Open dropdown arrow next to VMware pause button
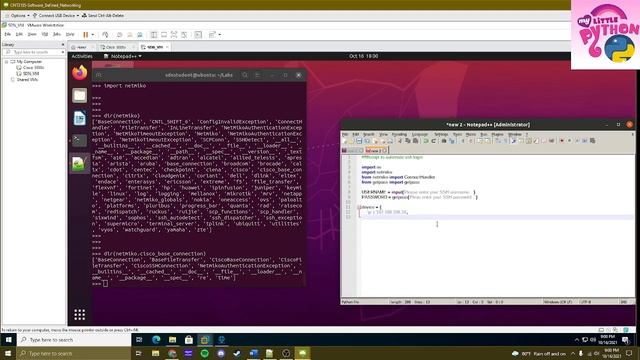The width and height of the screenshot is (640, 360). [93, 35]
